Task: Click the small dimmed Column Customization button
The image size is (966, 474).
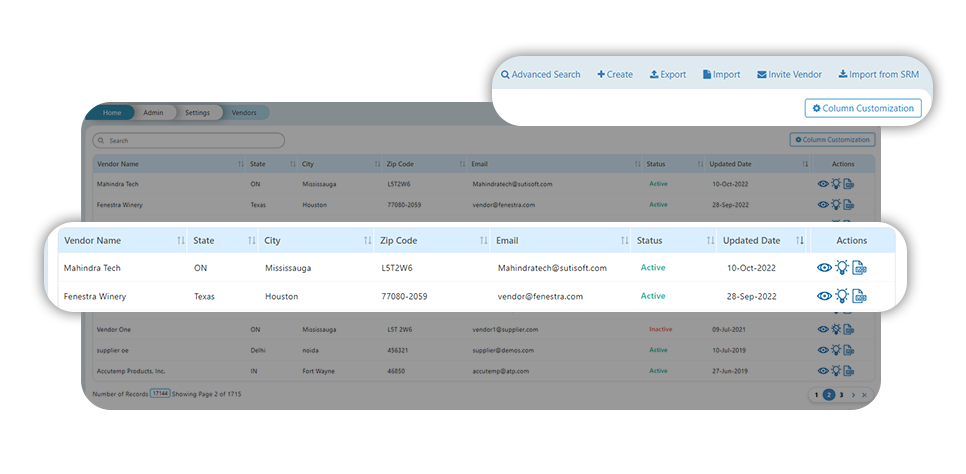Action: tap(832, 140)
